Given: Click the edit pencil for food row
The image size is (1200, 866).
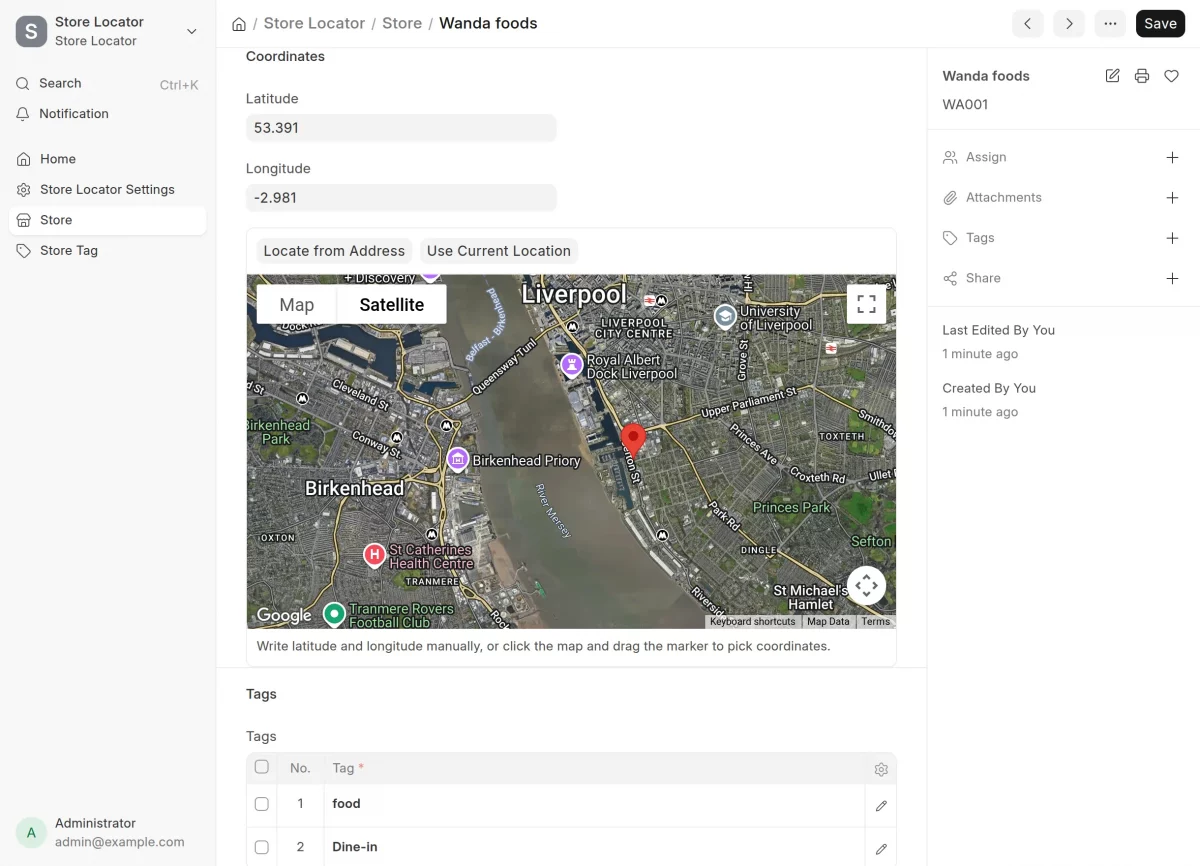Looking at the screenshot, I should (x=881, y=805).
